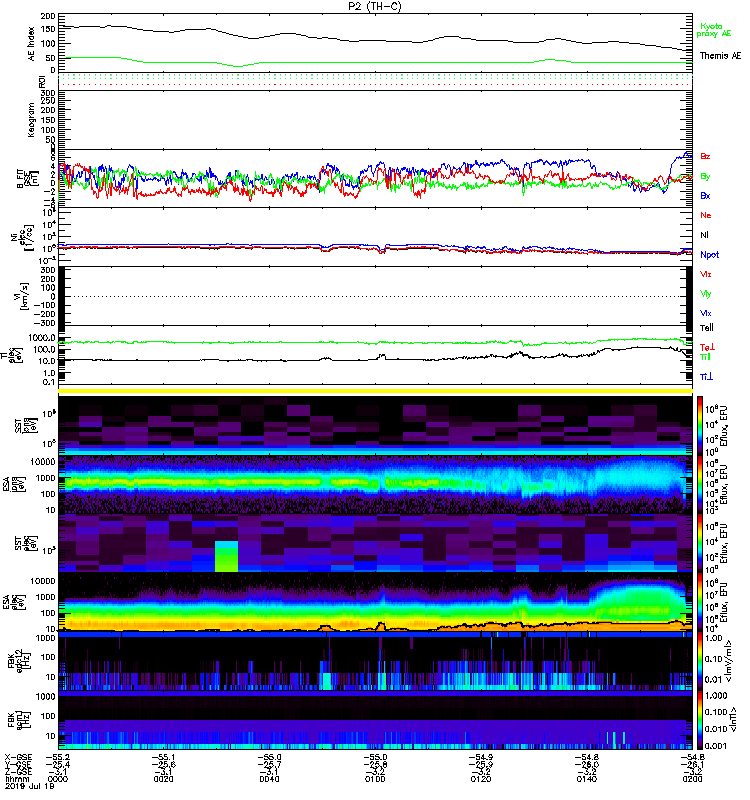Click the FBK scm1 nT color bar
Image resolution: width=750 pixels, height=800 pixels.
(700, 720)
